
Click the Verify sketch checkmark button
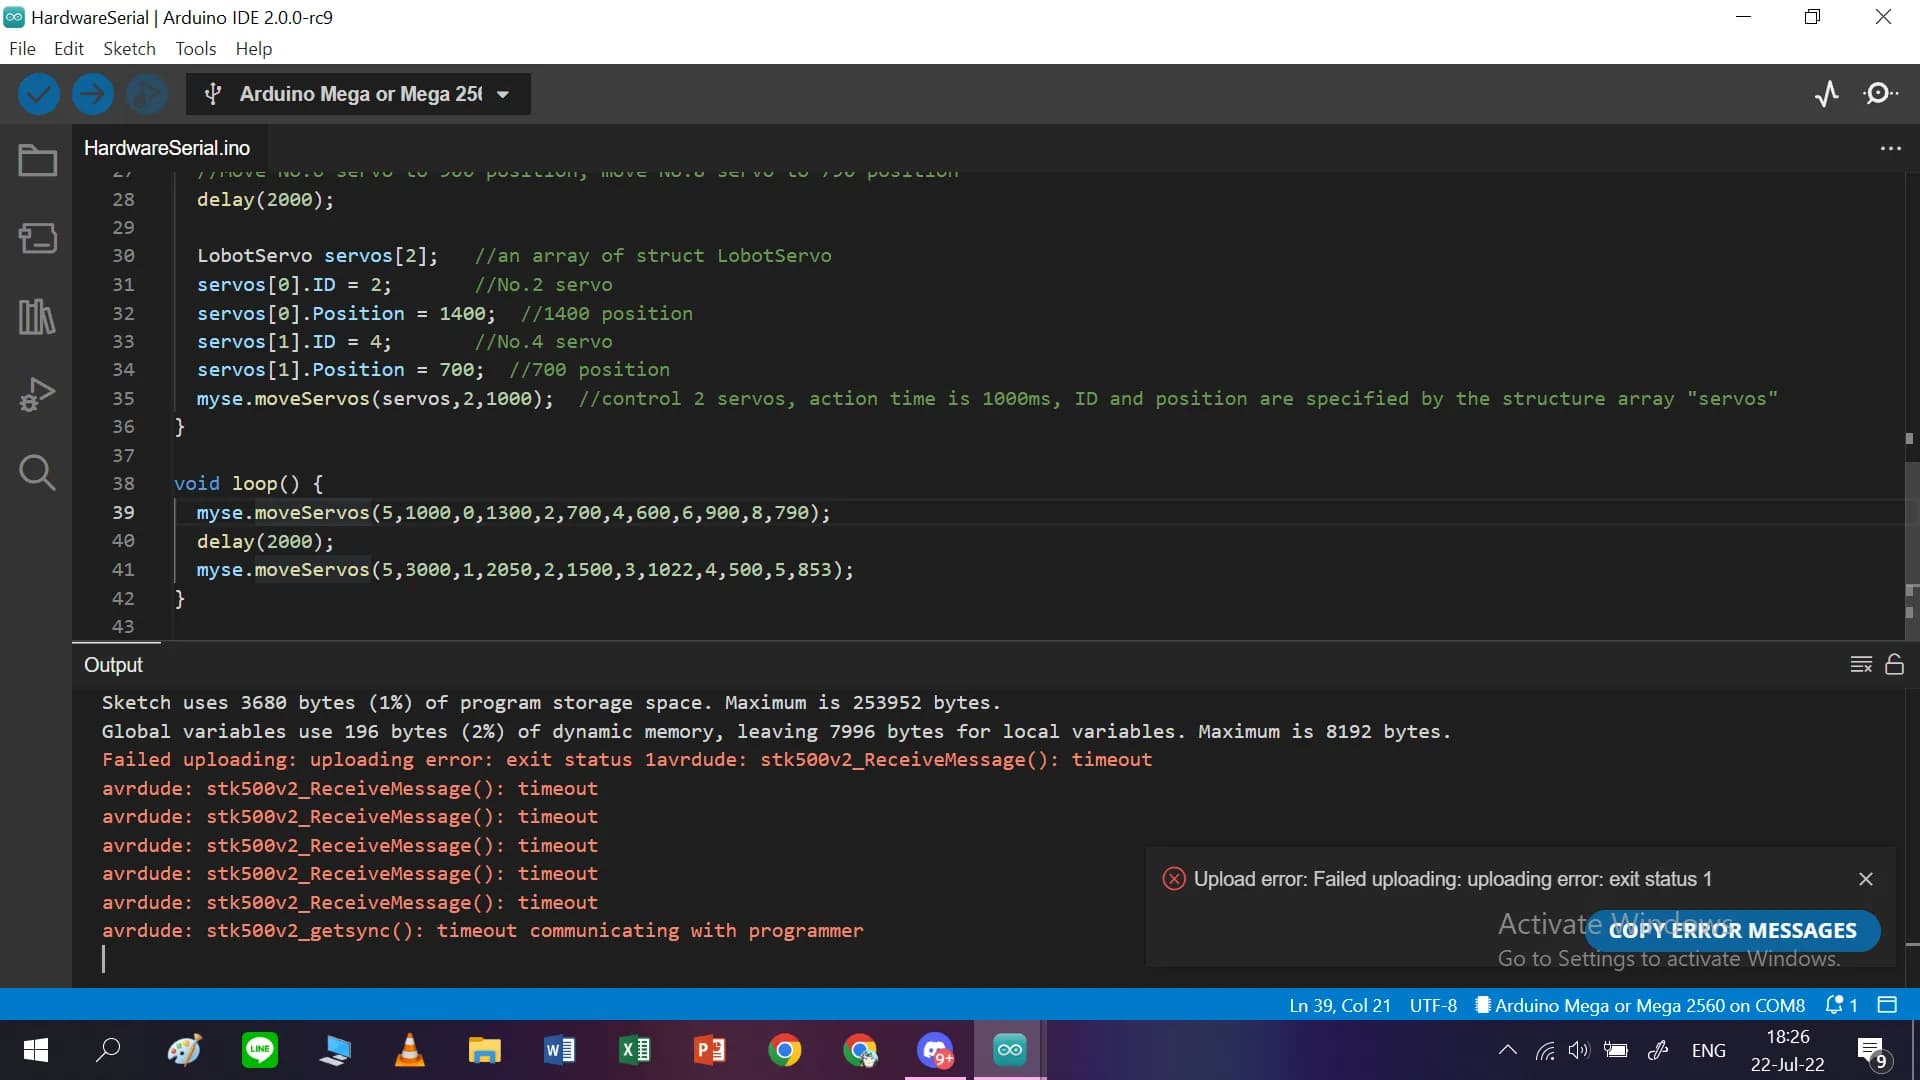(x=38, y=94)
